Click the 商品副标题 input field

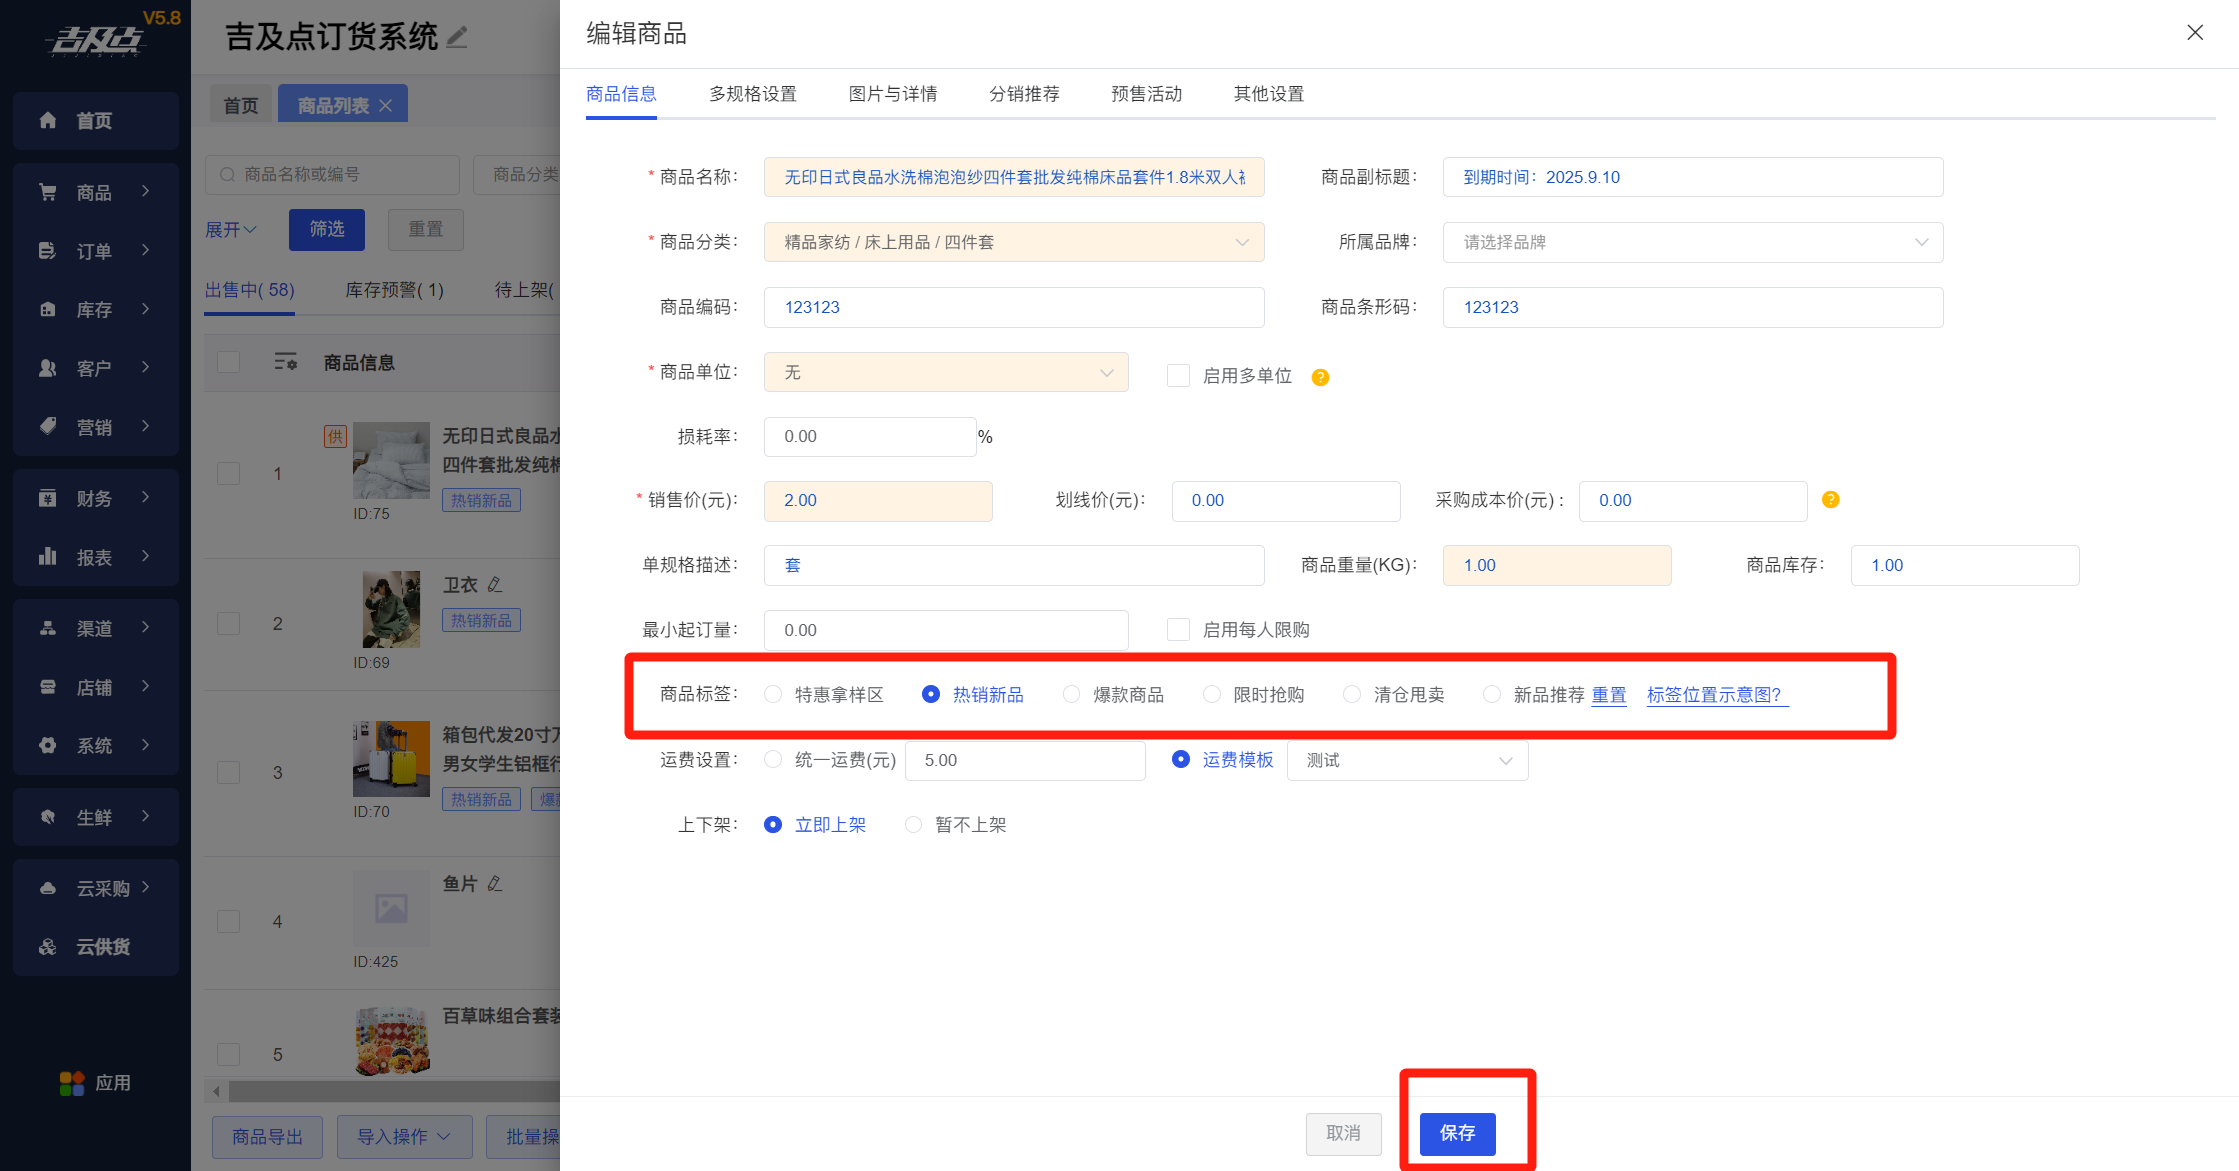tap(1692, 177)
